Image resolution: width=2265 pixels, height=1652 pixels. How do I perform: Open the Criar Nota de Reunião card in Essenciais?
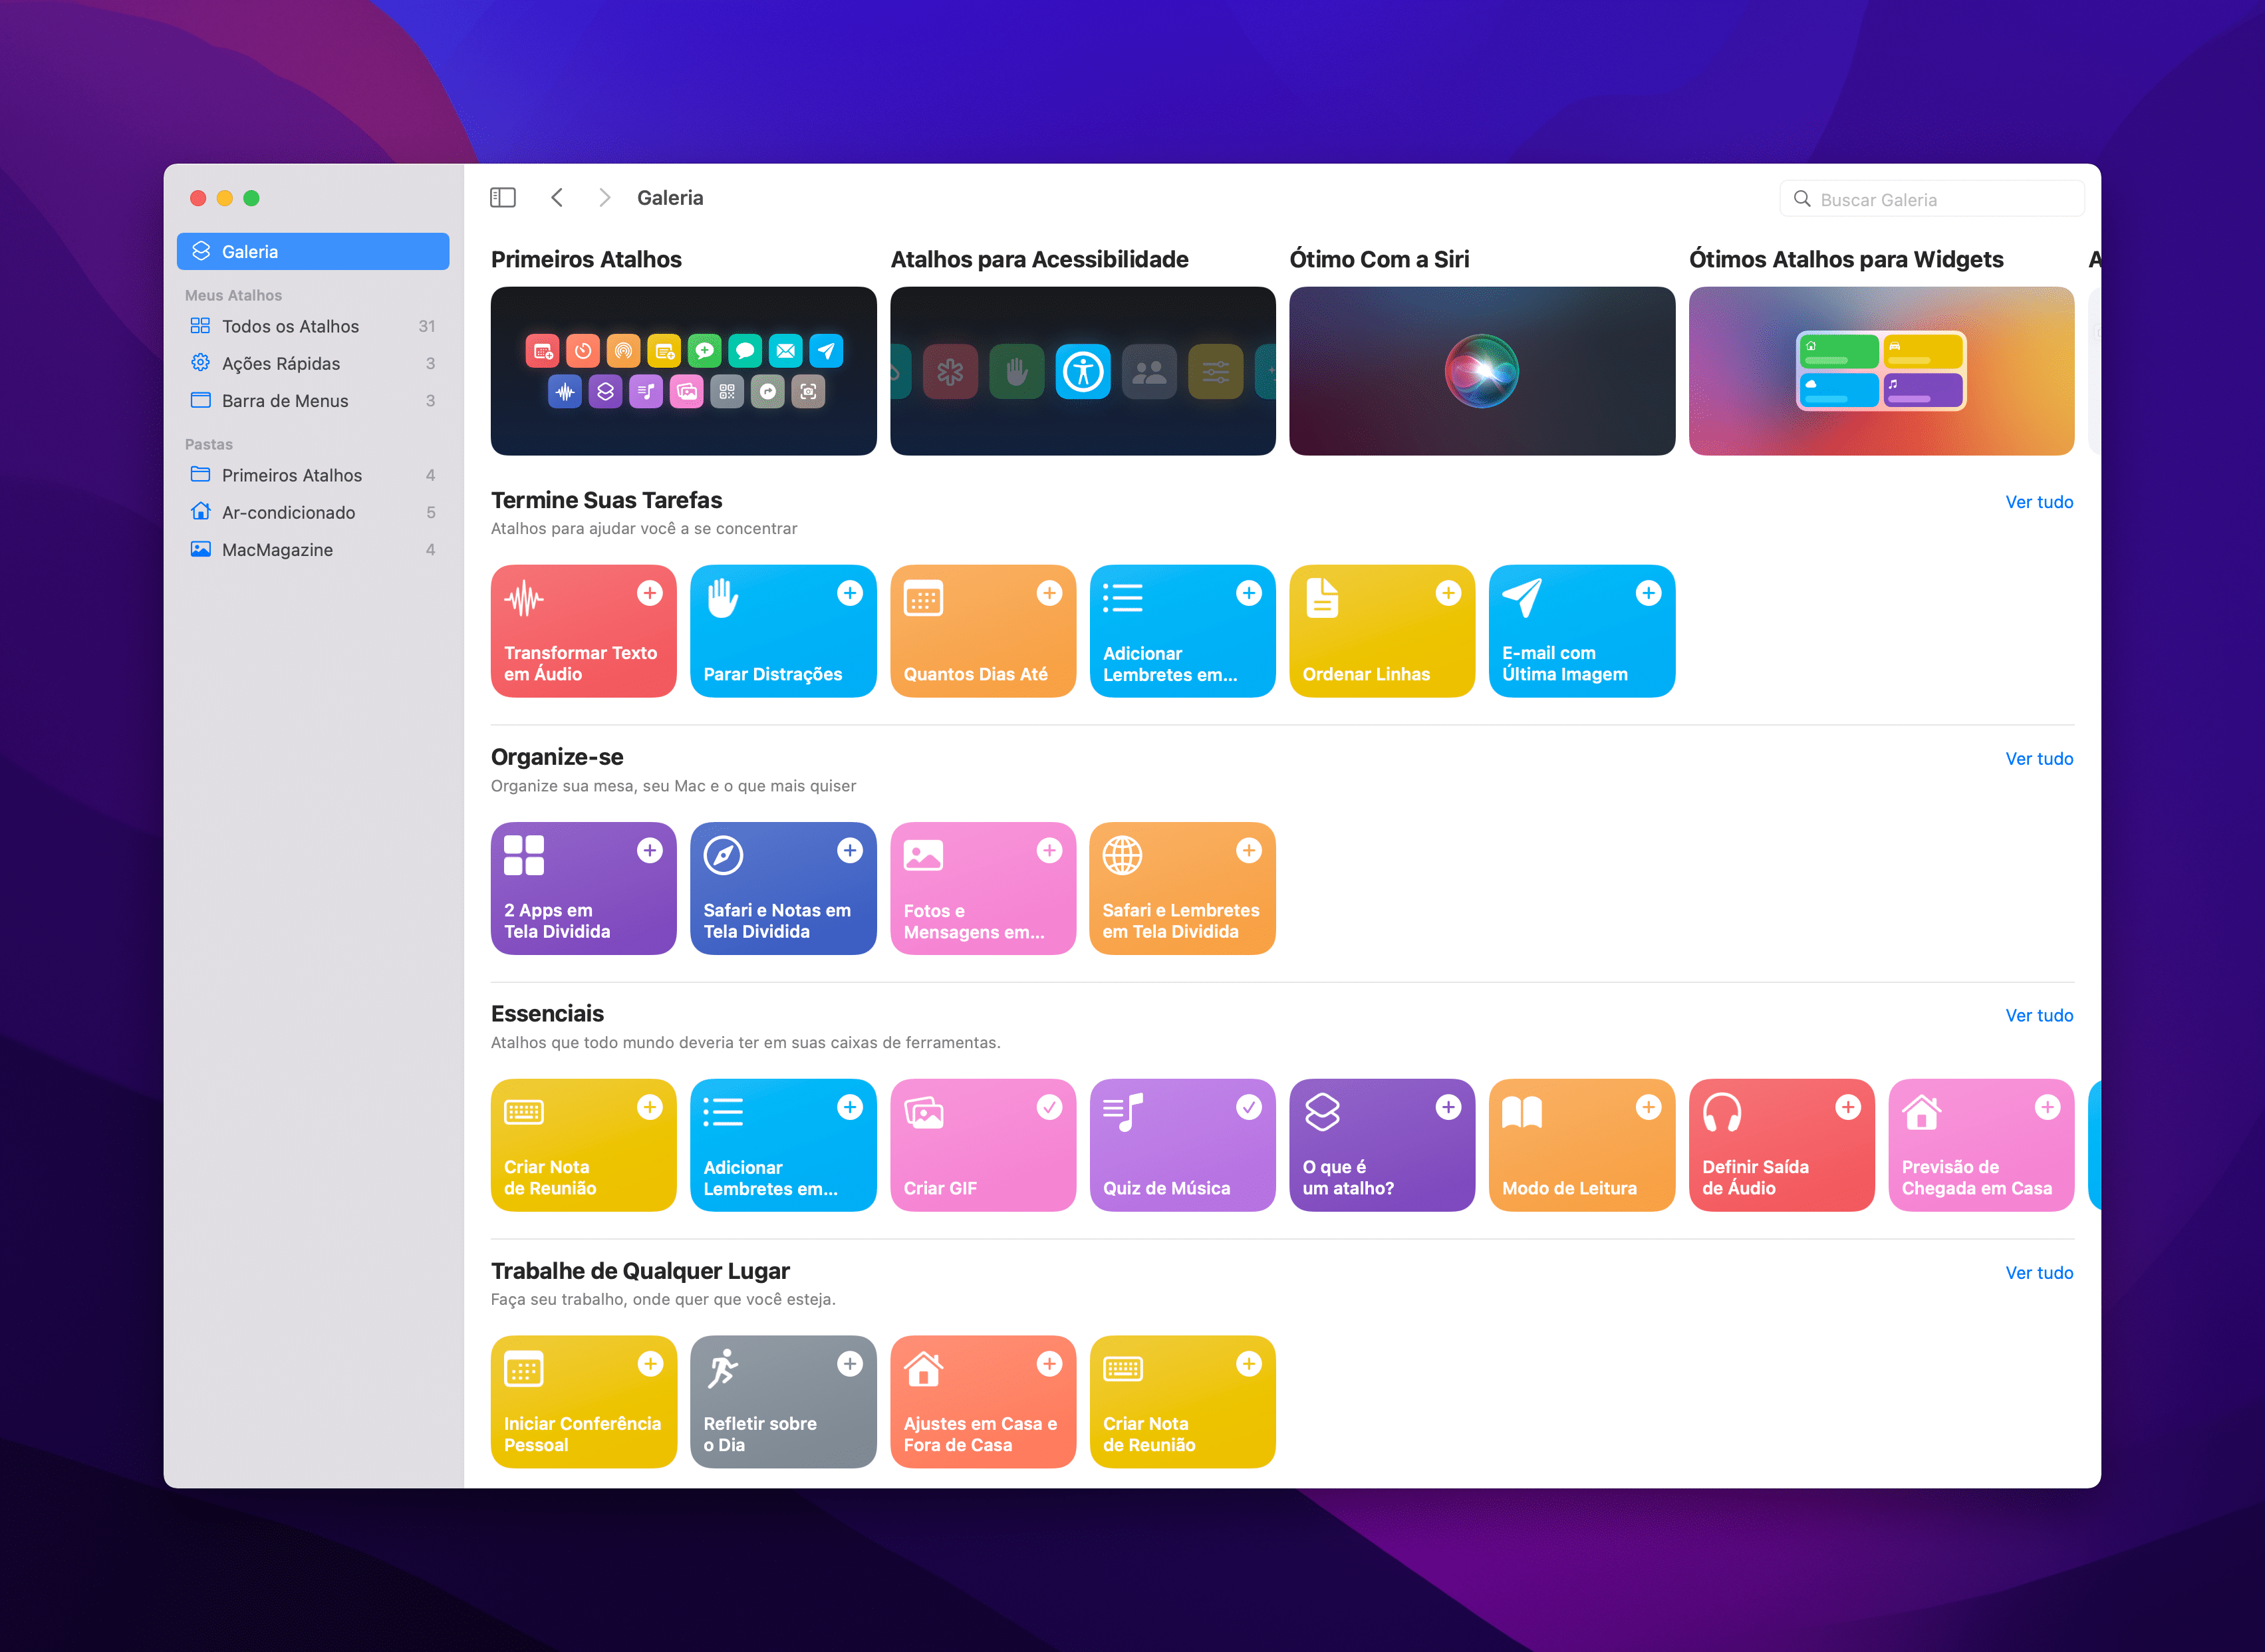[584, 1145]
